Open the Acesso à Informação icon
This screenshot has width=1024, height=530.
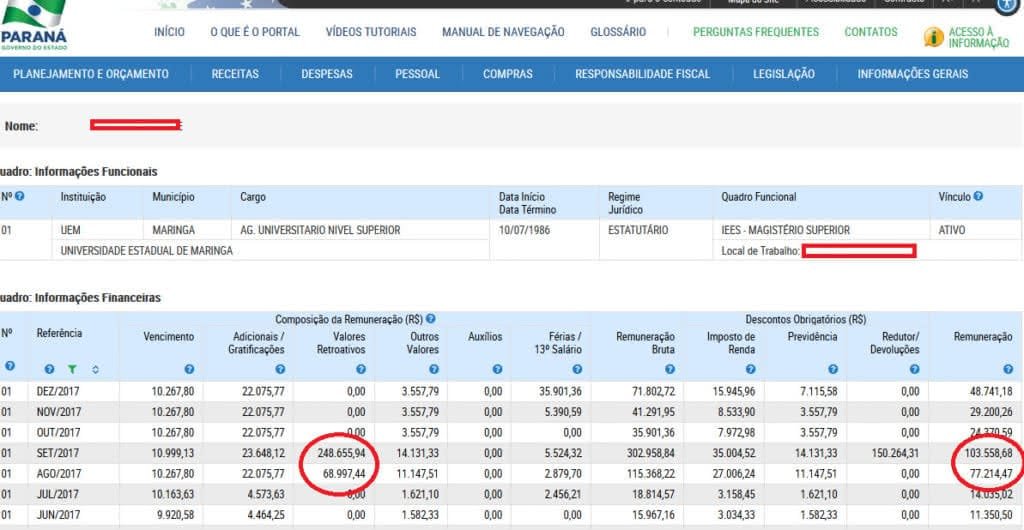[934, 37]
